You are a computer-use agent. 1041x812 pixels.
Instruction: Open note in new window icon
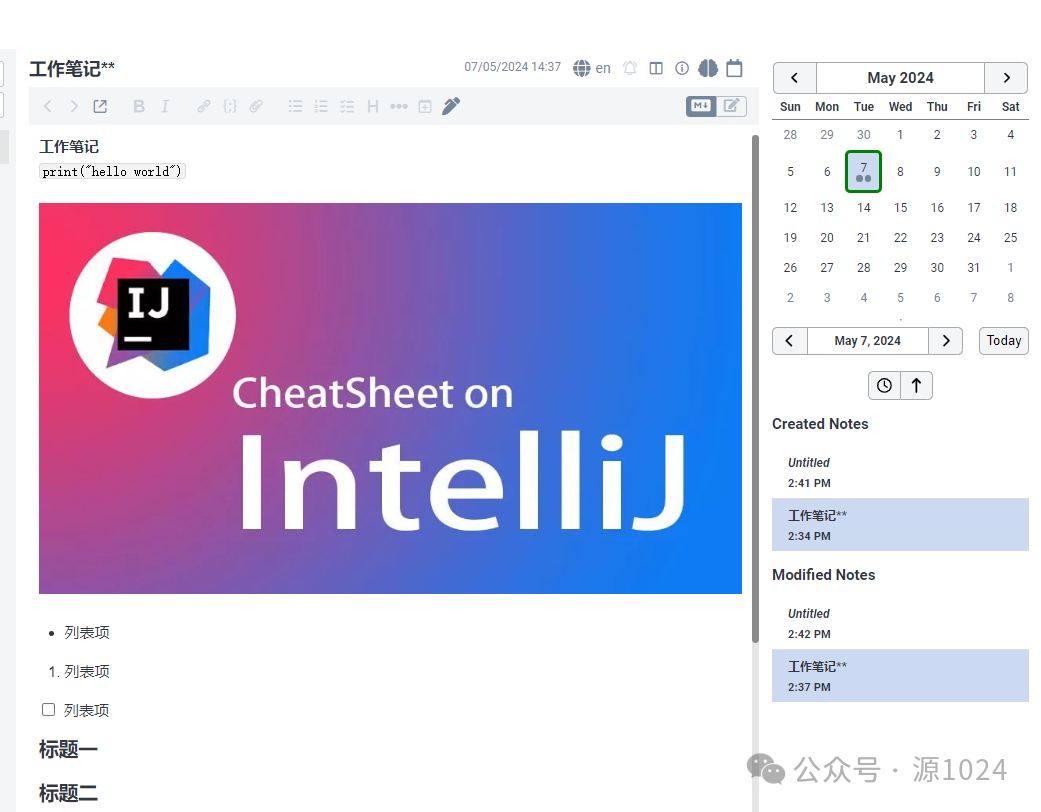click(100, 106)
